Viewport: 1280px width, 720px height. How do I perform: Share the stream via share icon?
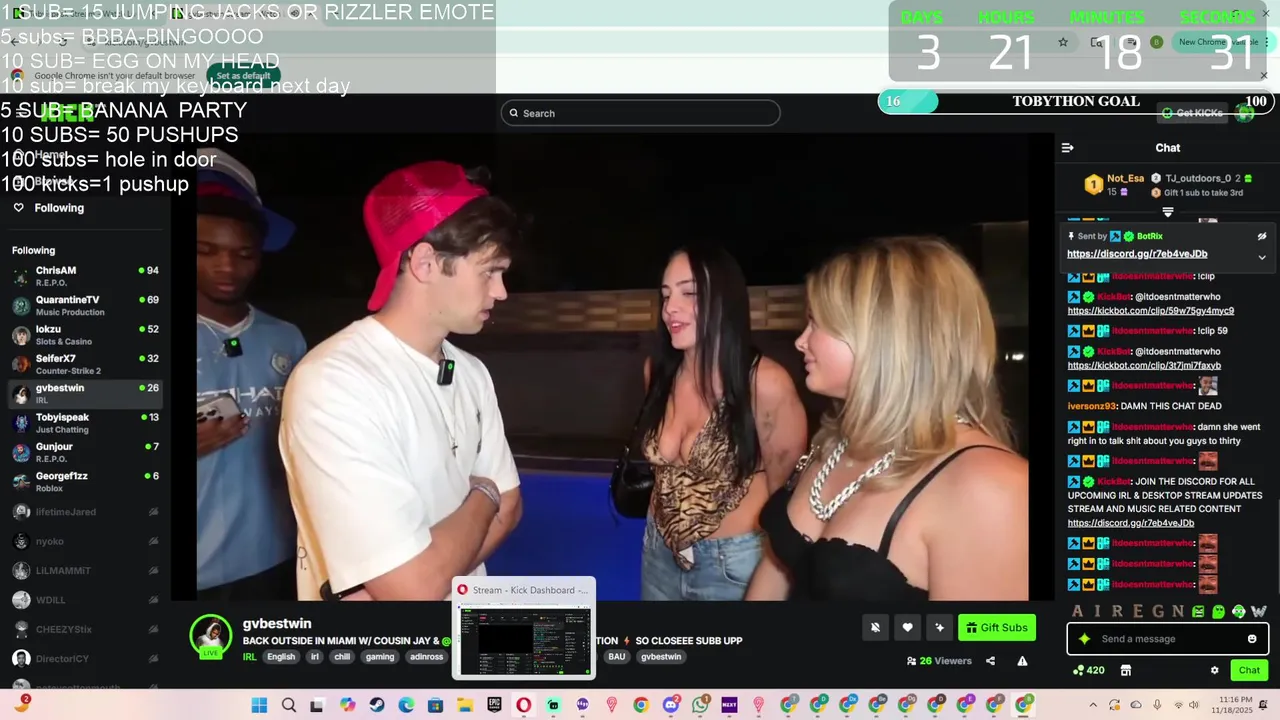pos(990,661)
